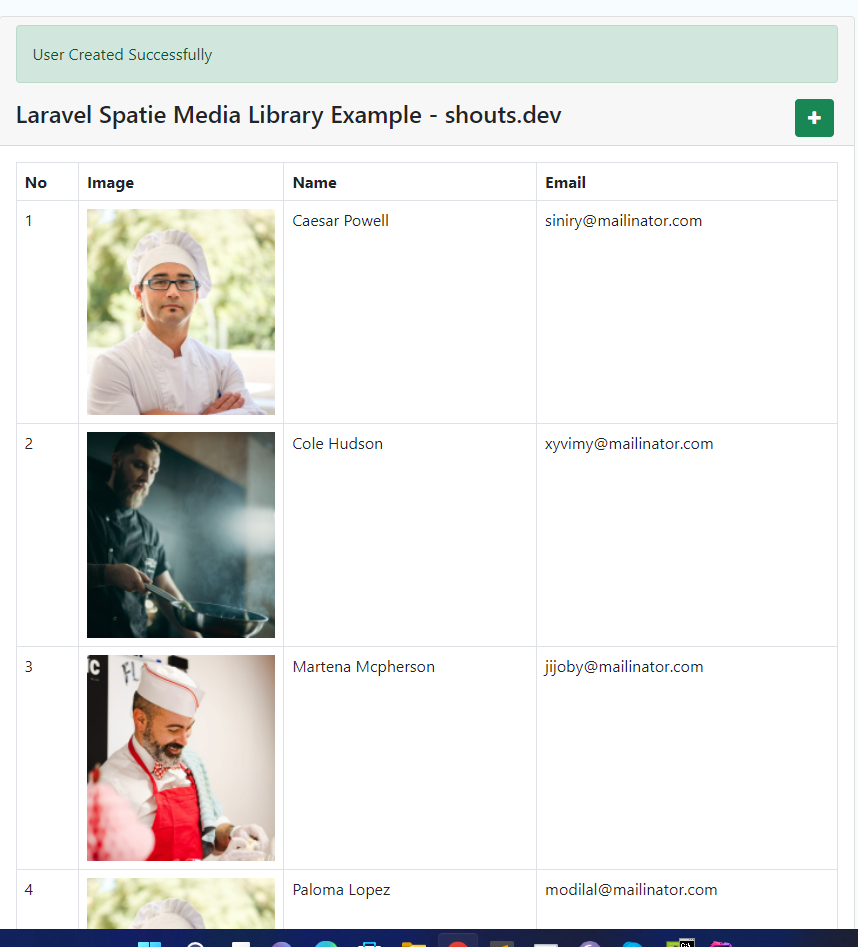
Task: Select the name Martena Mcpherson
Action: (x=363, y=667)
